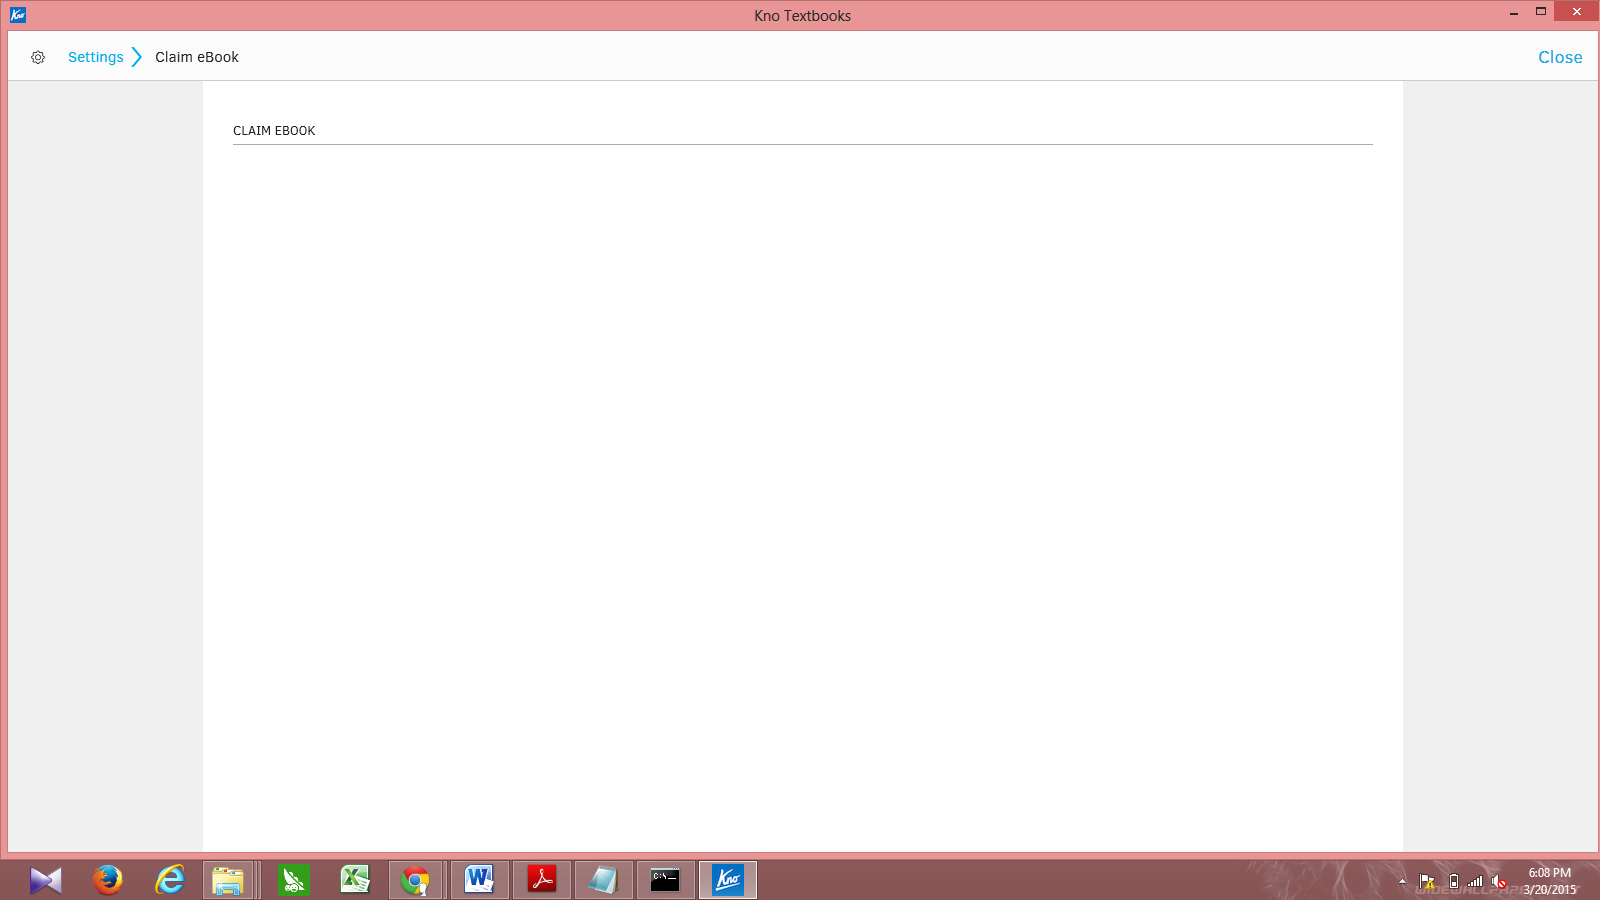Switch to Word in the taskbar
This screenshot has width=1600, height=900.
479,880
